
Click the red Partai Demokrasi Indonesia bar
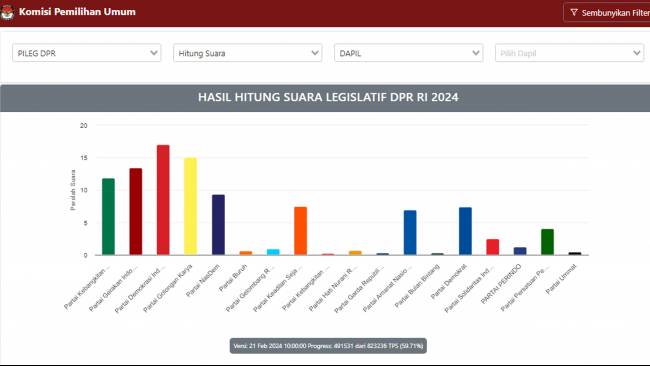[163, 200]
